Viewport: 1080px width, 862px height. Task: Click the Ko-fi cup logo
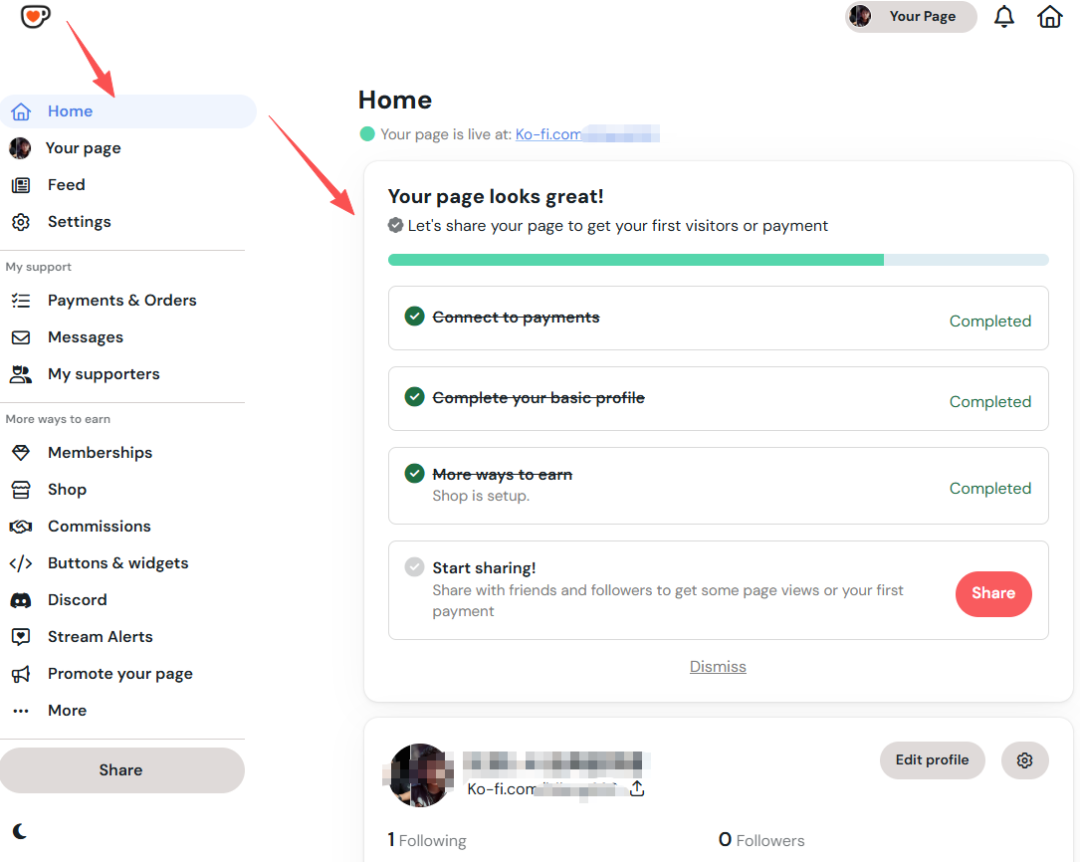click(36, 16)
